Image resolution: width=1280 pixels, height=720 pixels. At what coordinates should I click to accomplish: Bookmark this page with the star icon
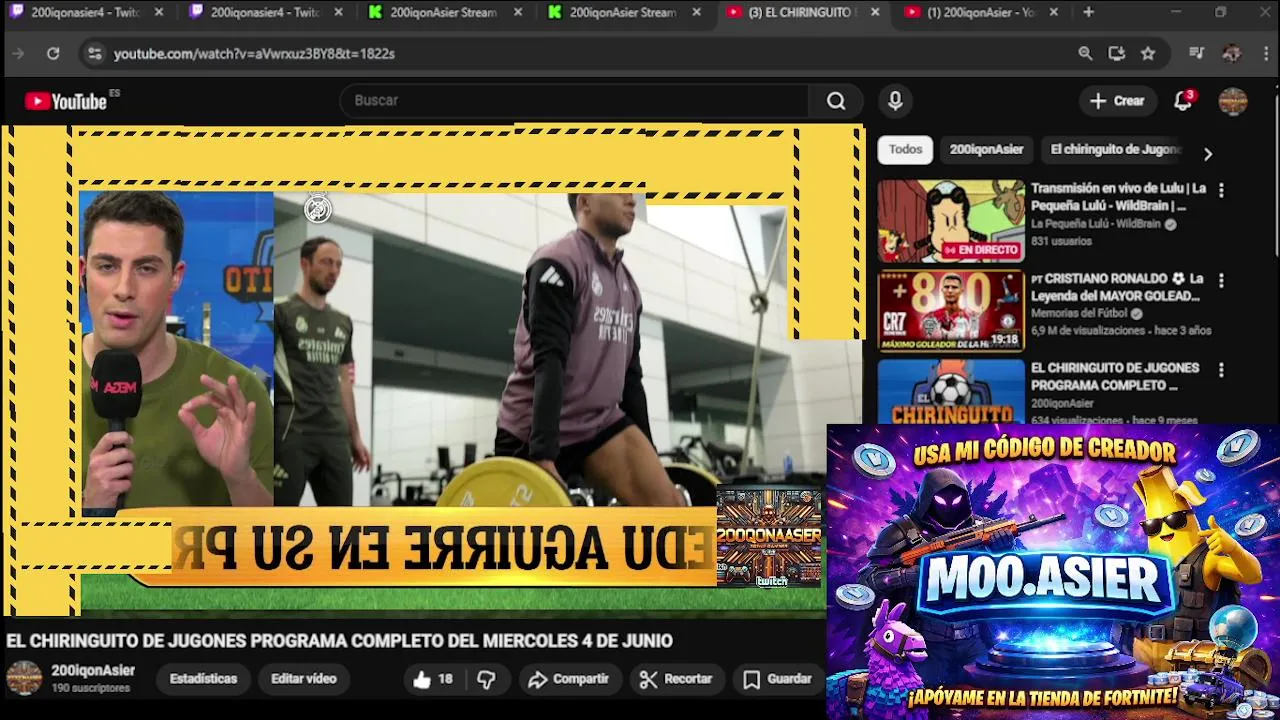1148,53
